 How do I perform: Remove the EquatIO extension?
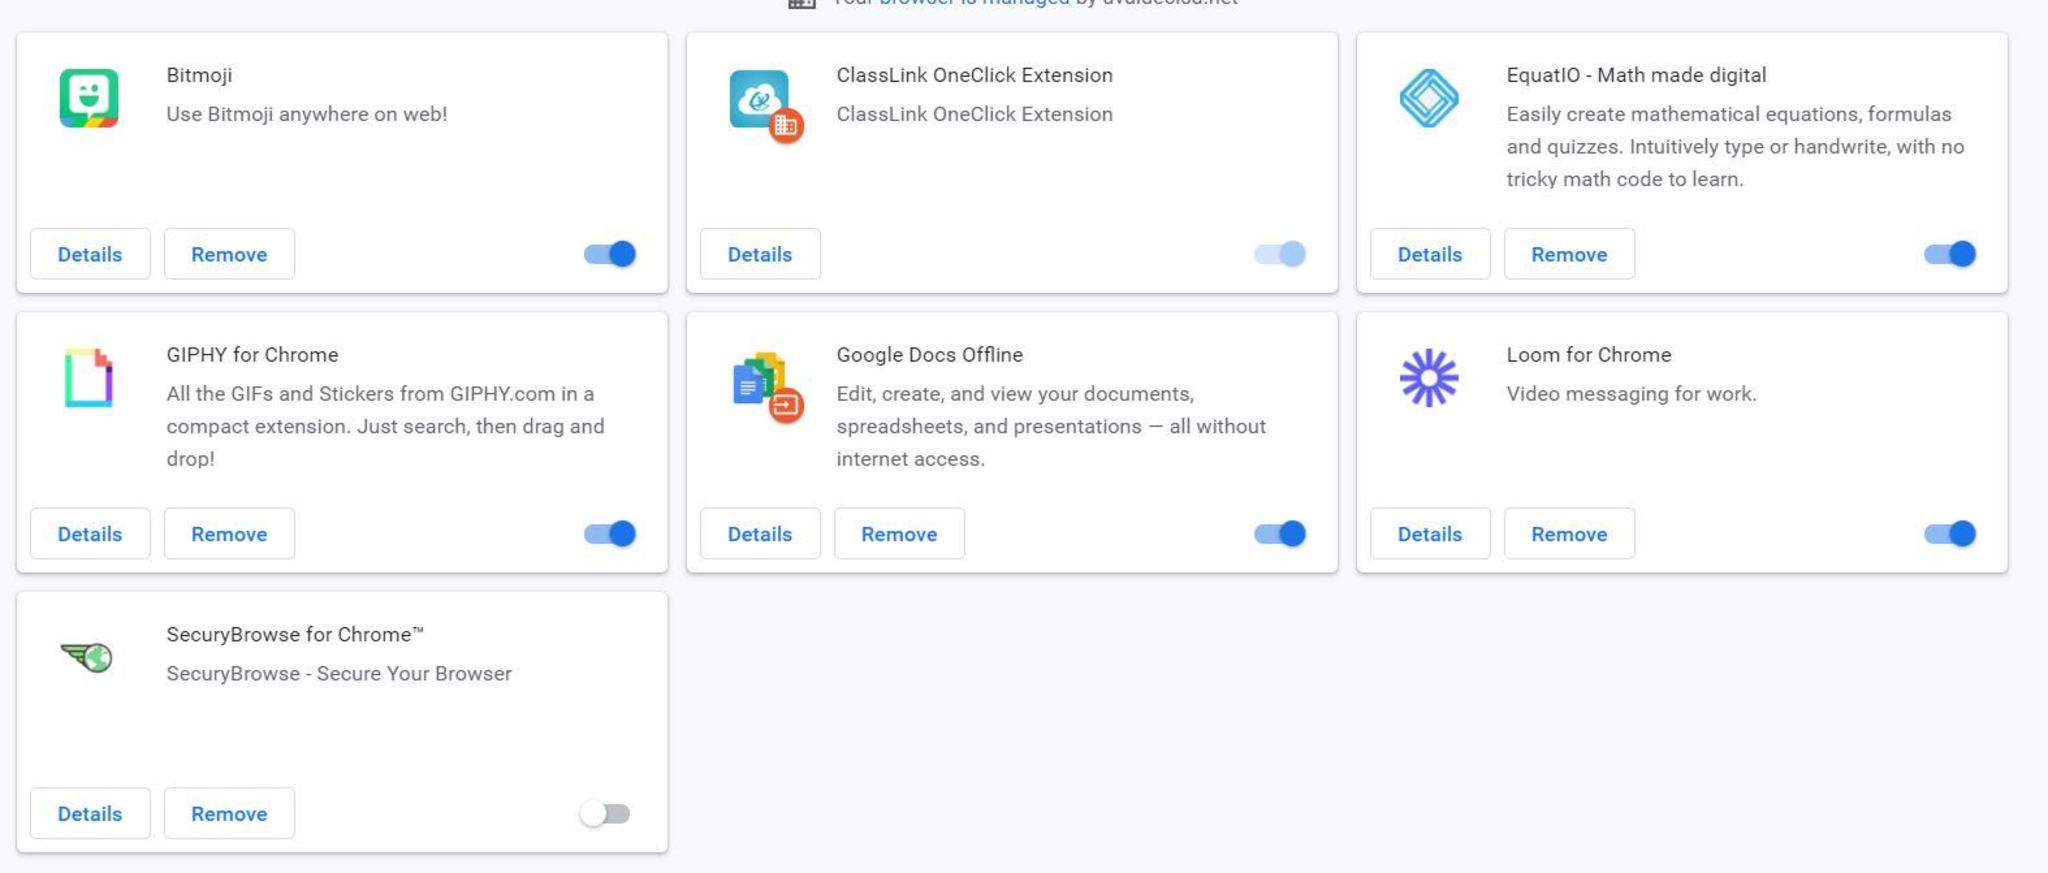point(1569,254)
